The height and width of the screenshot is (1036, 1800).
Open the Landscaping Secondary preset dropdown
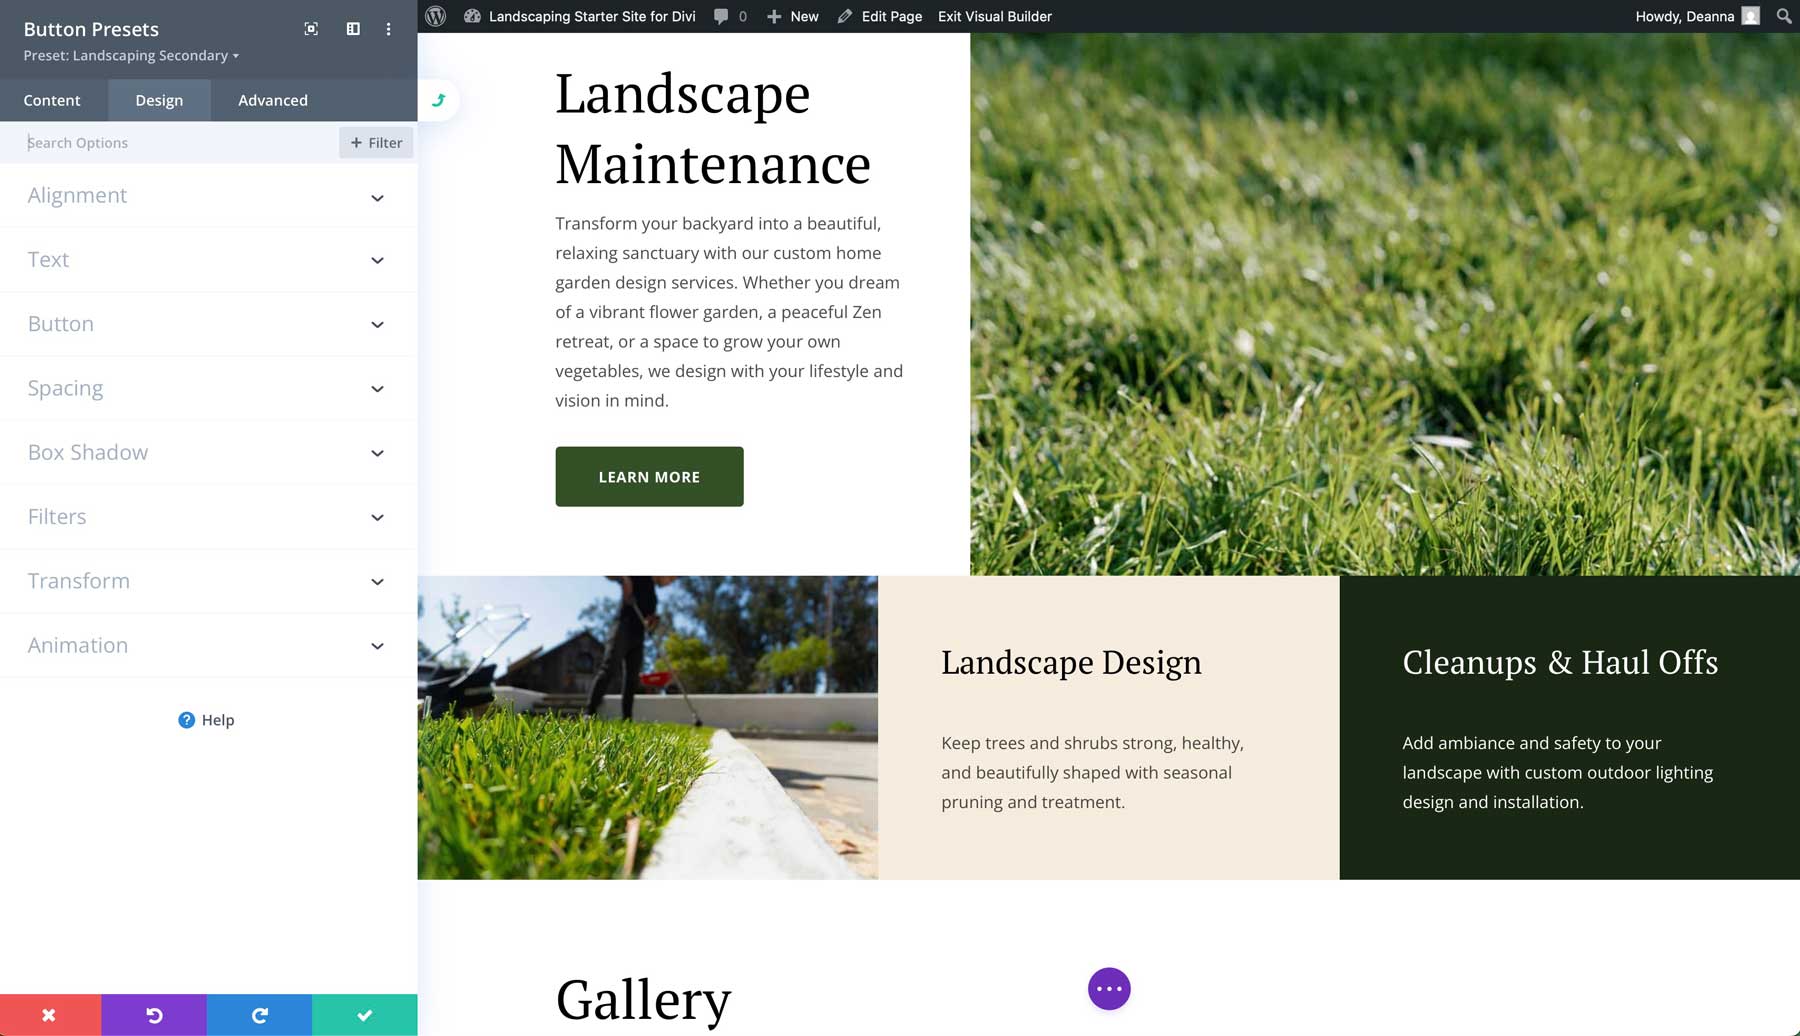[131, 55]
